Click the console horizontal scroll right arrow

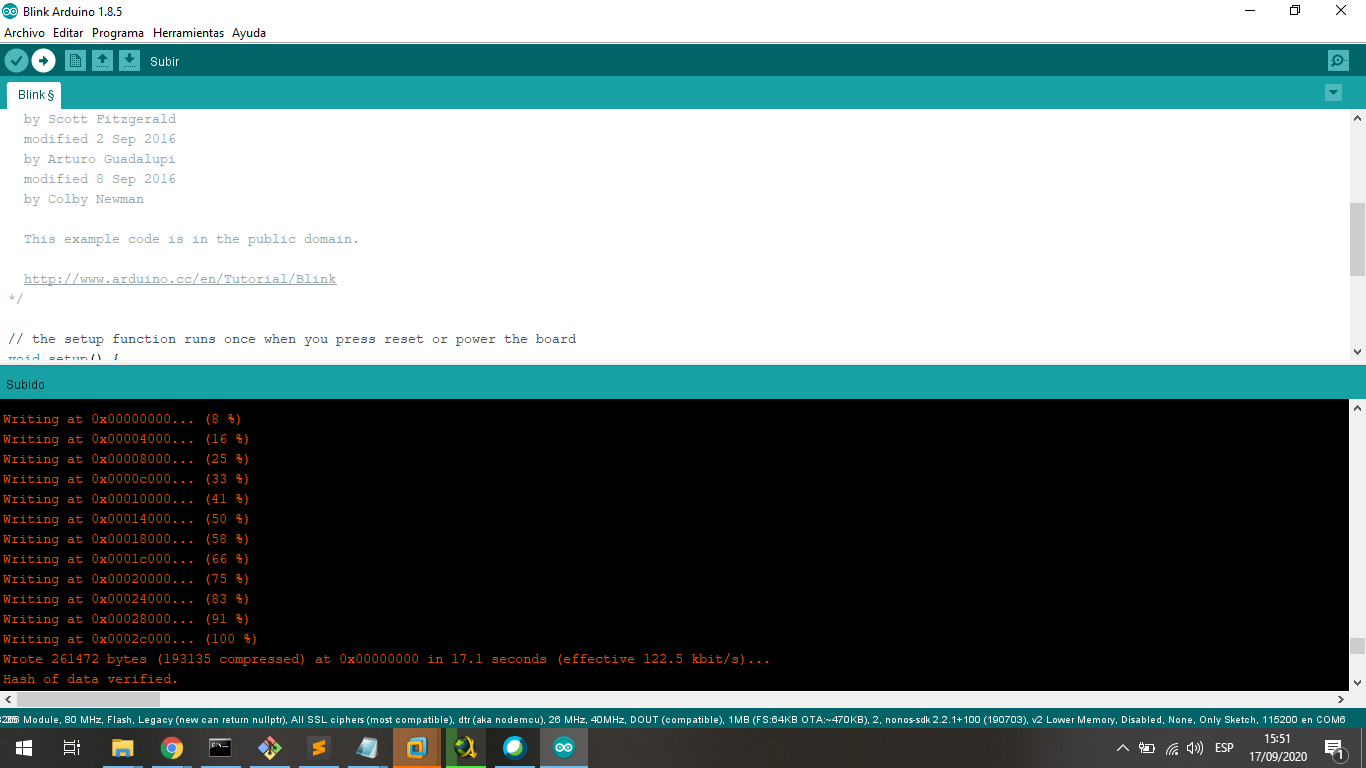1342,699
